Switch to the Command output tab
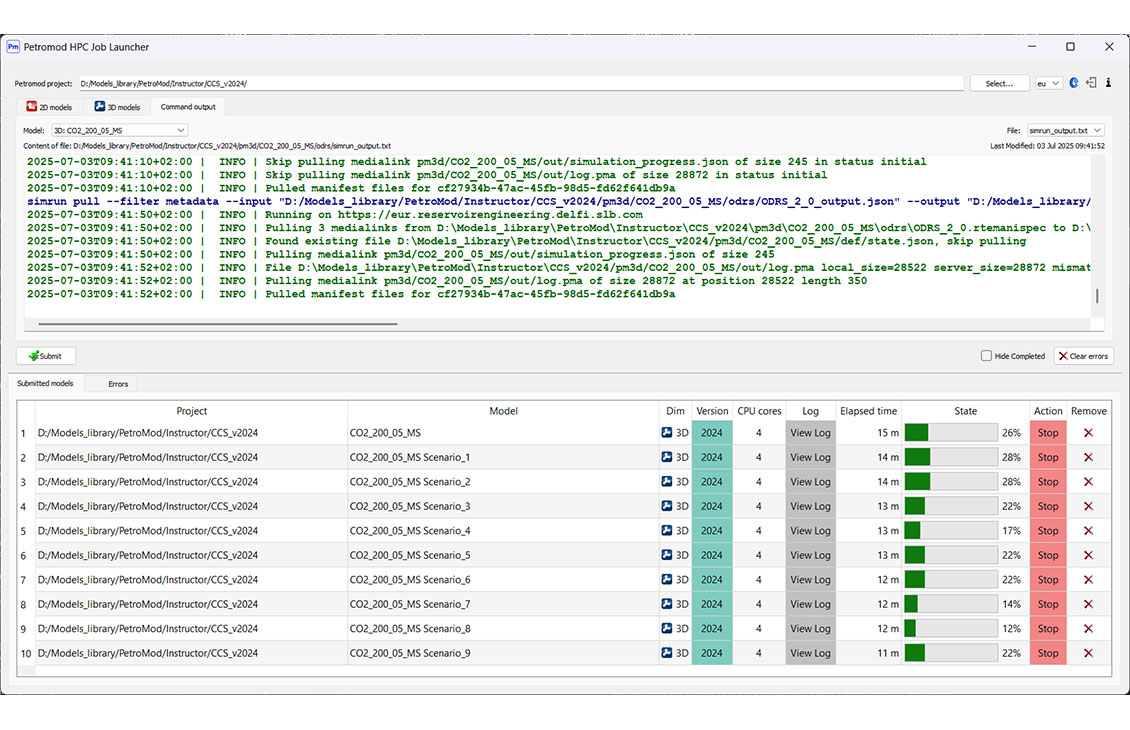The image size is (1130, 730). 189,106
